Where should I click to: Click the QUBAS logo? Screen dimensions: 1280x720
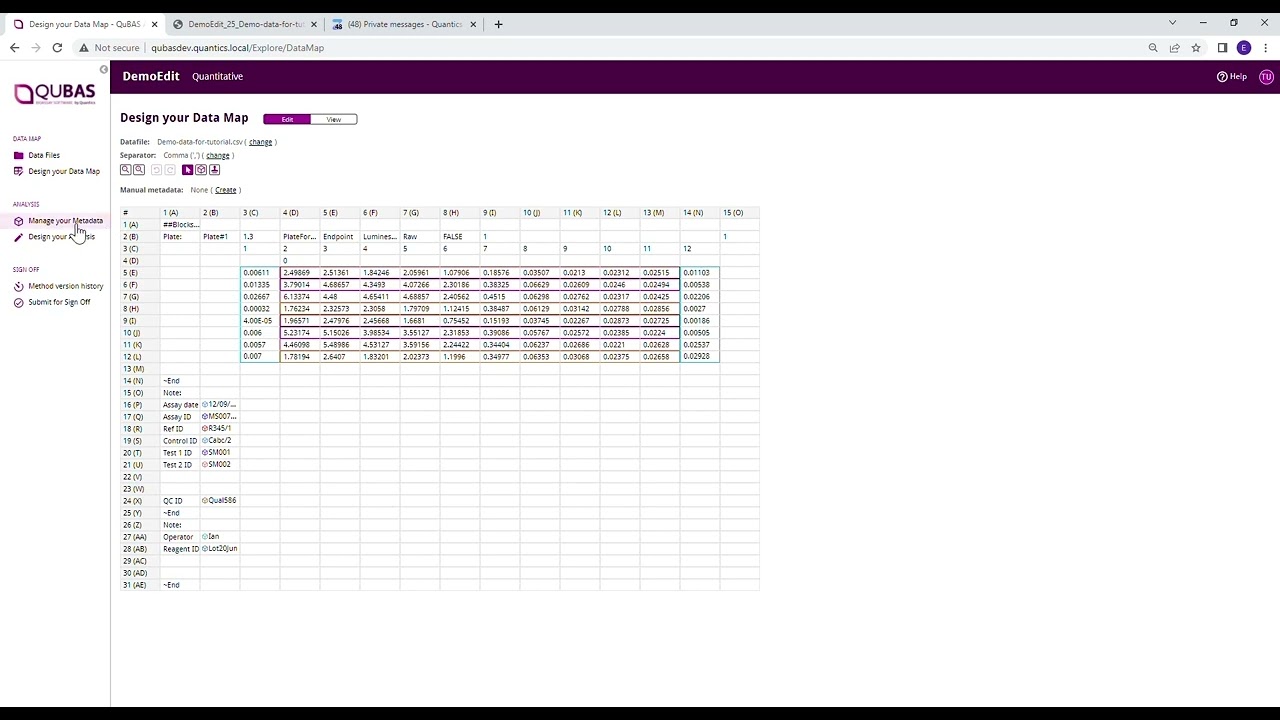[x=55, y=94]
